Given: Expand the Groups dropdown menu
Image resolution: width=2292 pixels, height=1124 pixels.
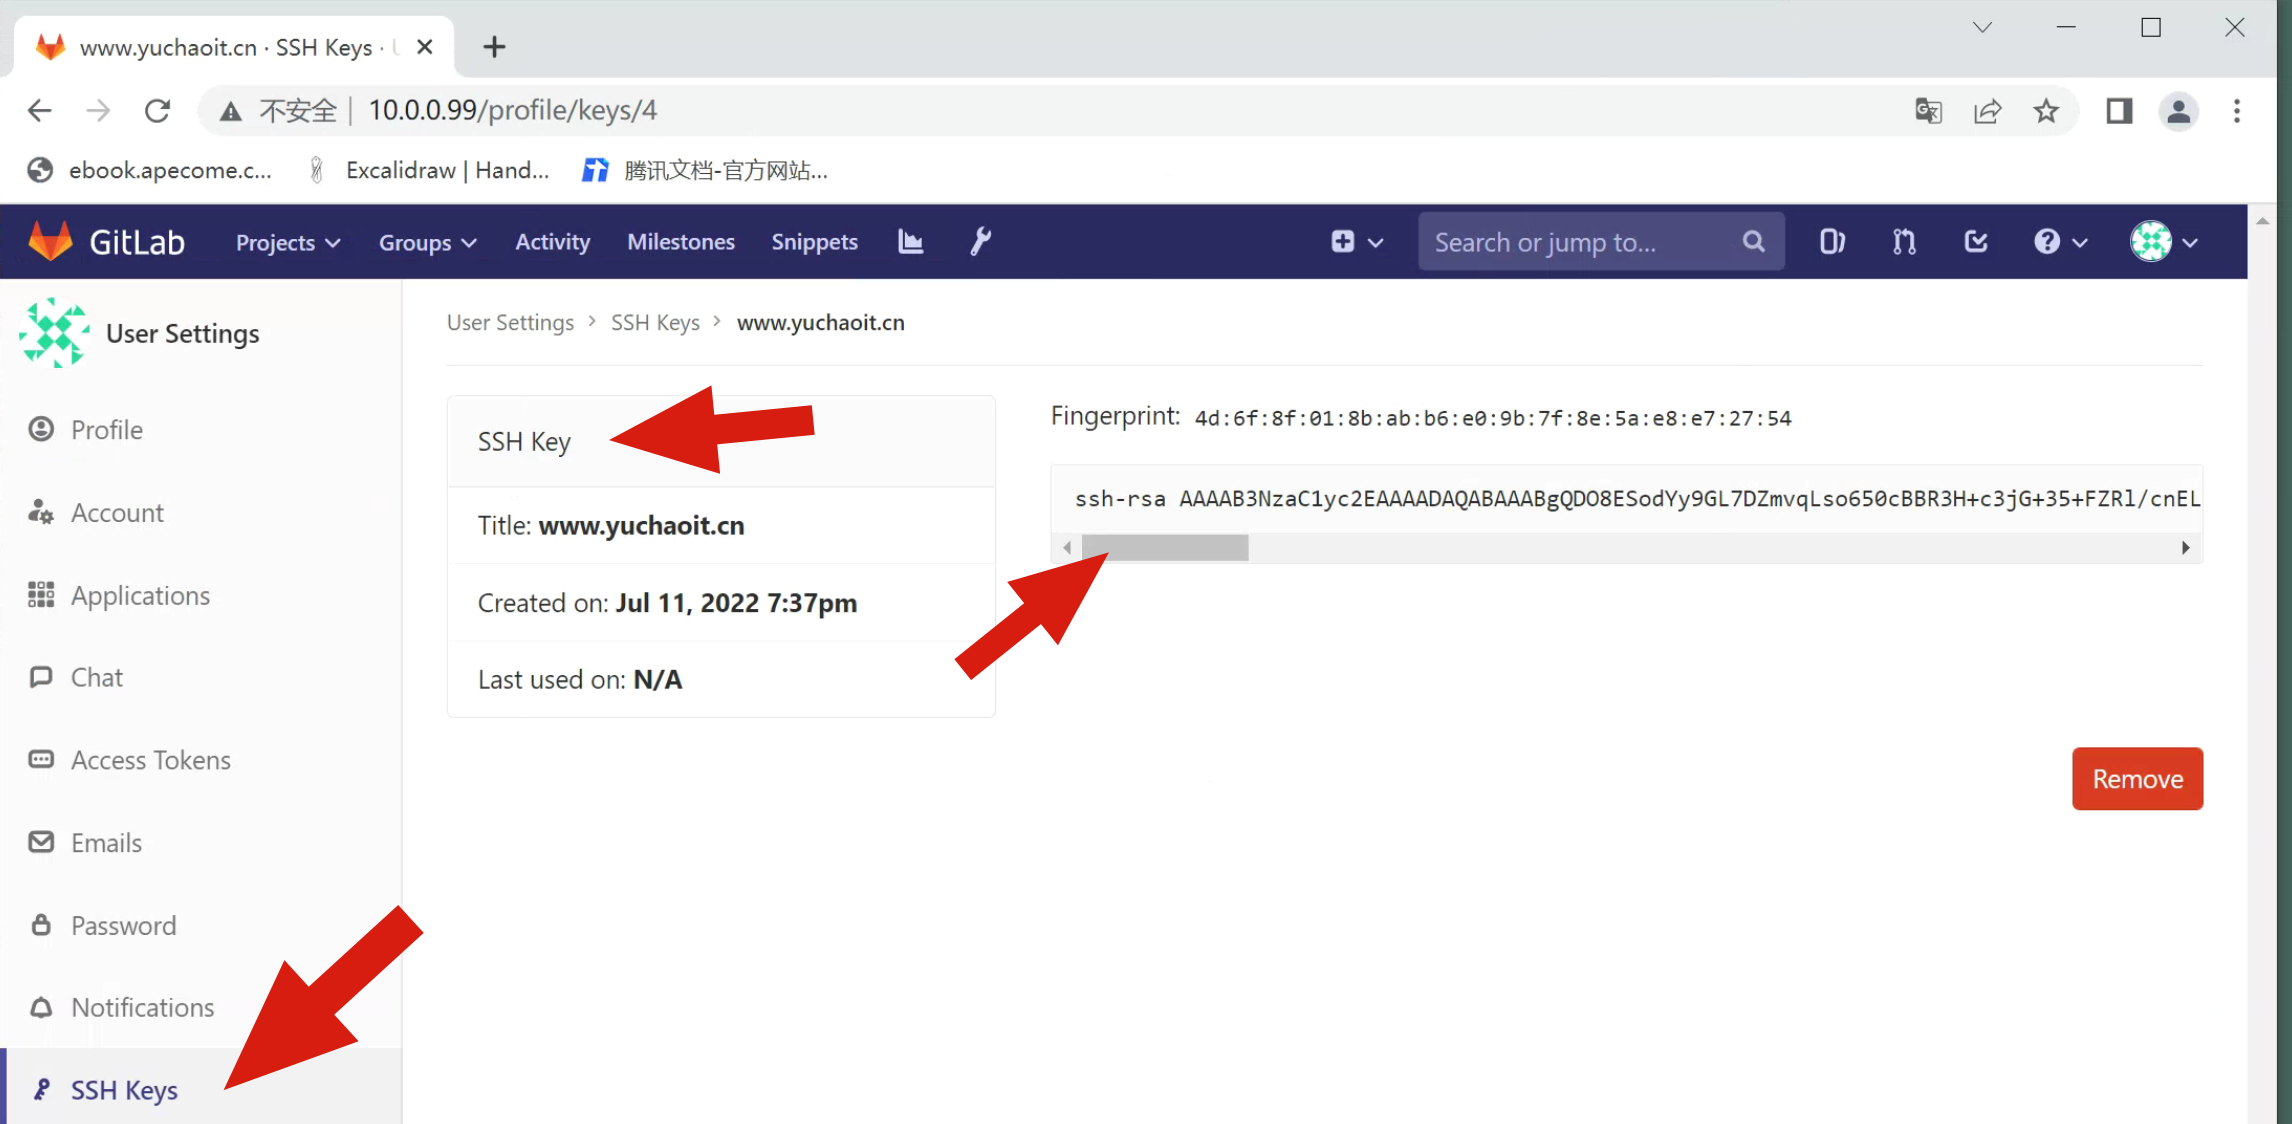Looking at the screenshot, I should click(x=427, y=242).
